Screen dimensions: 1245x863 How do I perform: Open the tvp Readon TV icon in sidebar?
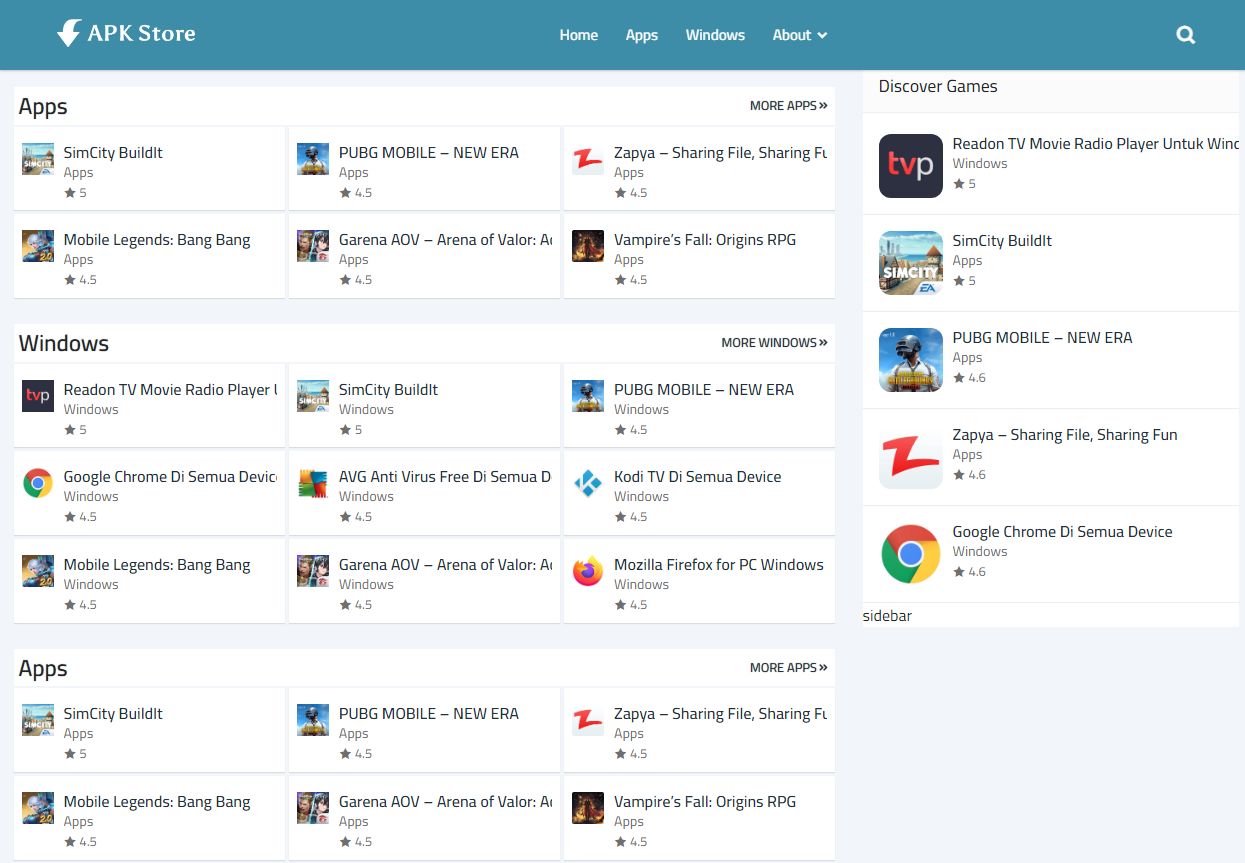pyautogui.click(x=910, y=166)
